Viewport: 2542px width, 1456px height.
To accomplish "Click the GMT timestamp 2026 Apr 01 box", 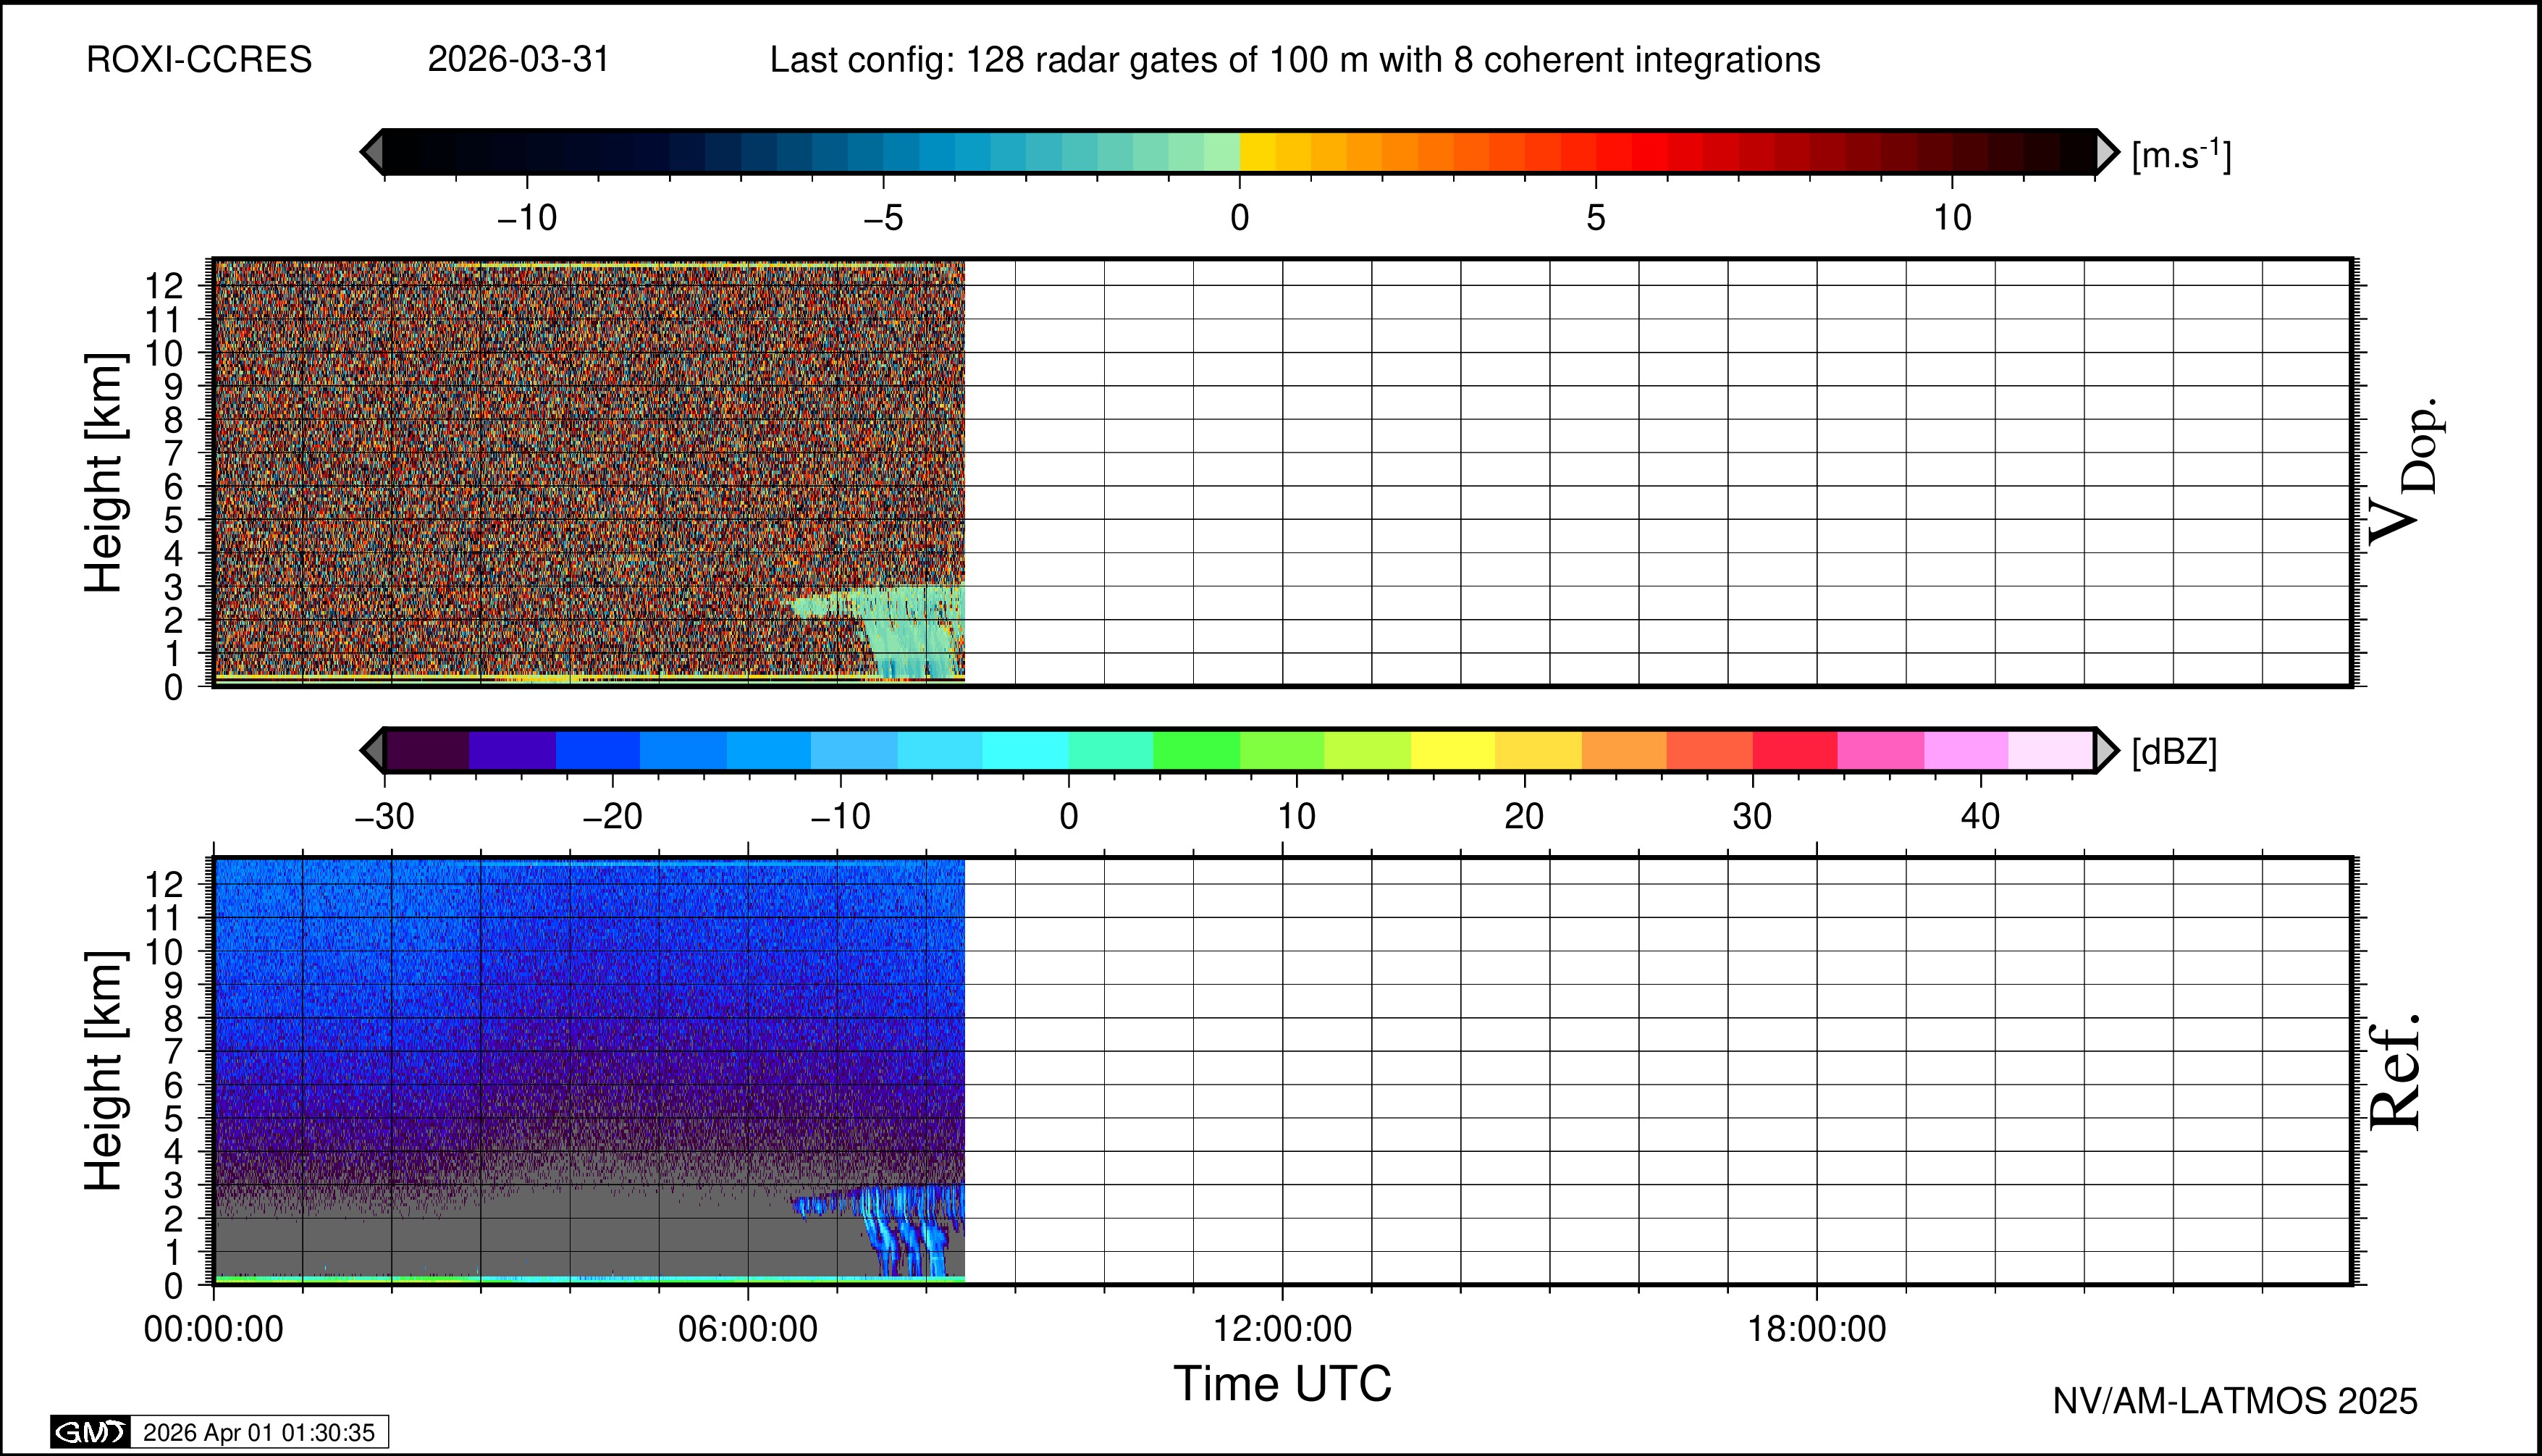I will [x=258, y=1432].
